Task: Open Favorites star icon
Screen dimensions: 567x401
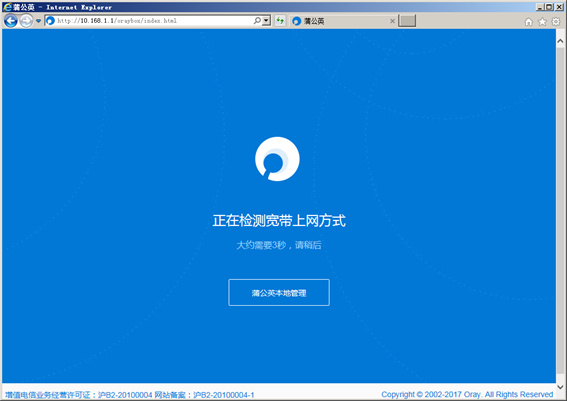Action: [542, 22]
